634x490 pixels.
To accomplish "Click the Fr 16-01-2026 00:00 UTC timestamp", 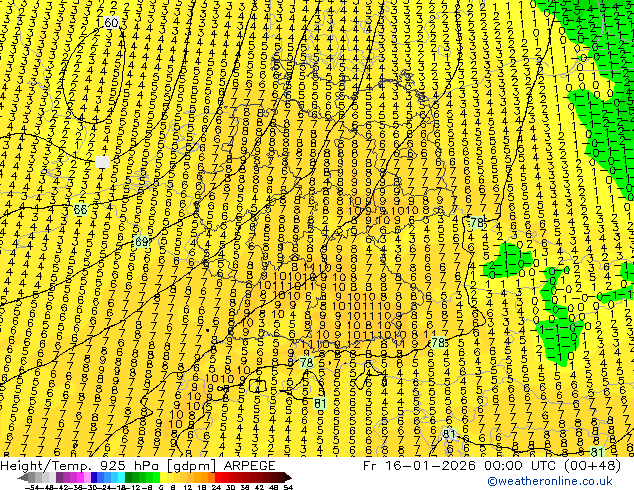I will pos(492,466).
